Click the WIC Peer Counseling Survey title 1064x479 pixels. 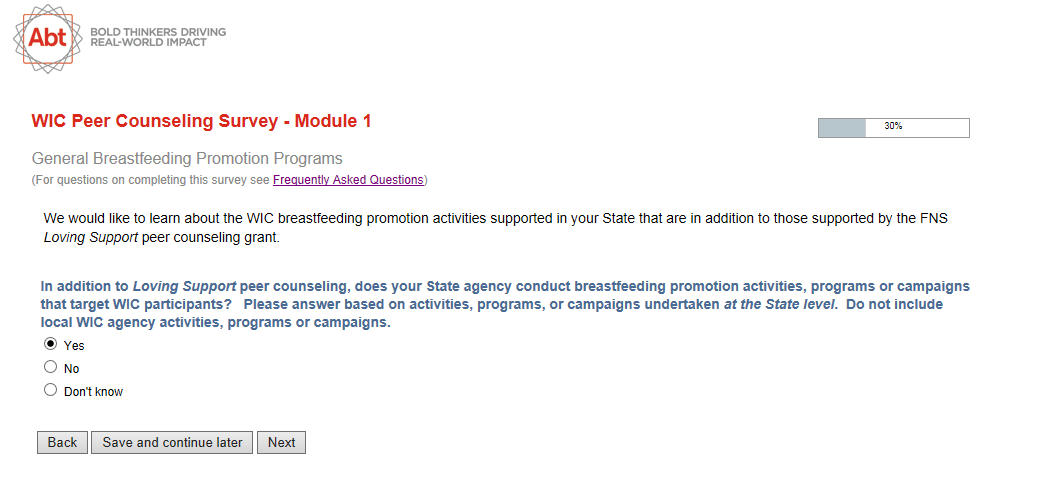tap(201, 121)
